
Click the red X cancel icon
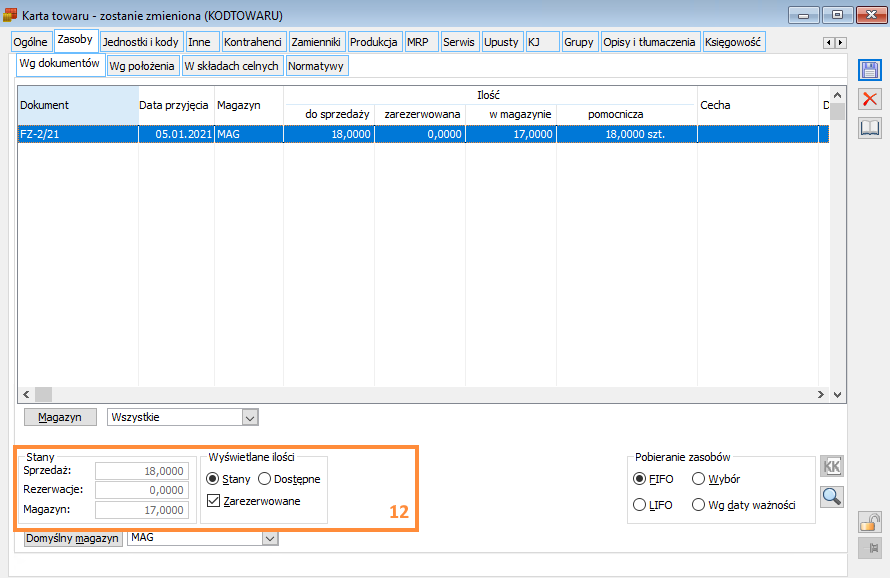[x=870, y=98]
